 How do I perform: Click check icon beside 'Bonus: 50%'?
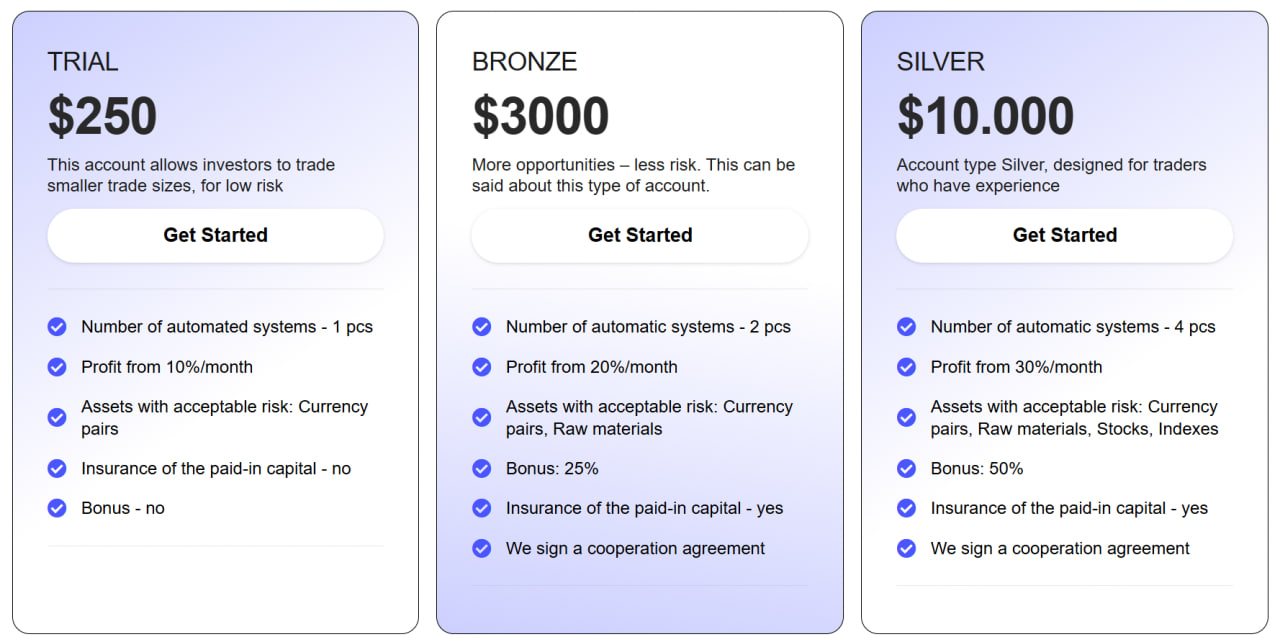click(907, 468)
